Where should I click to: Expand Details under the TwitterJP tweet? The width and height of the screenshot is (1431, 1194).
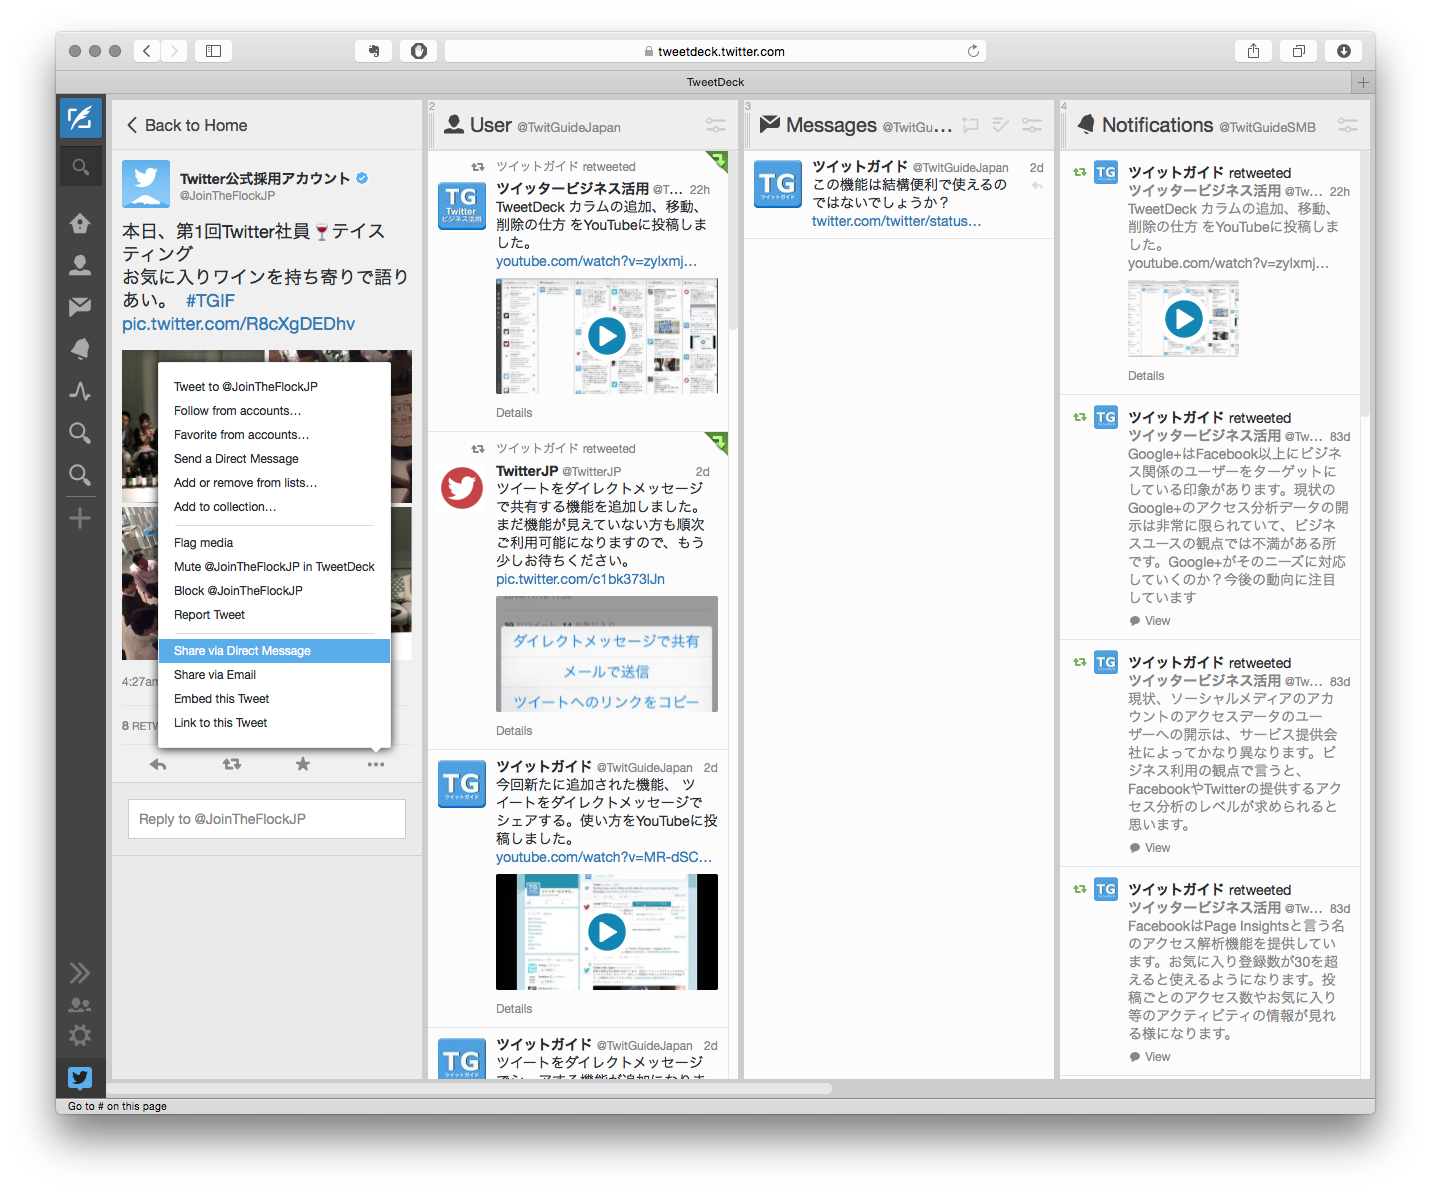514,731
